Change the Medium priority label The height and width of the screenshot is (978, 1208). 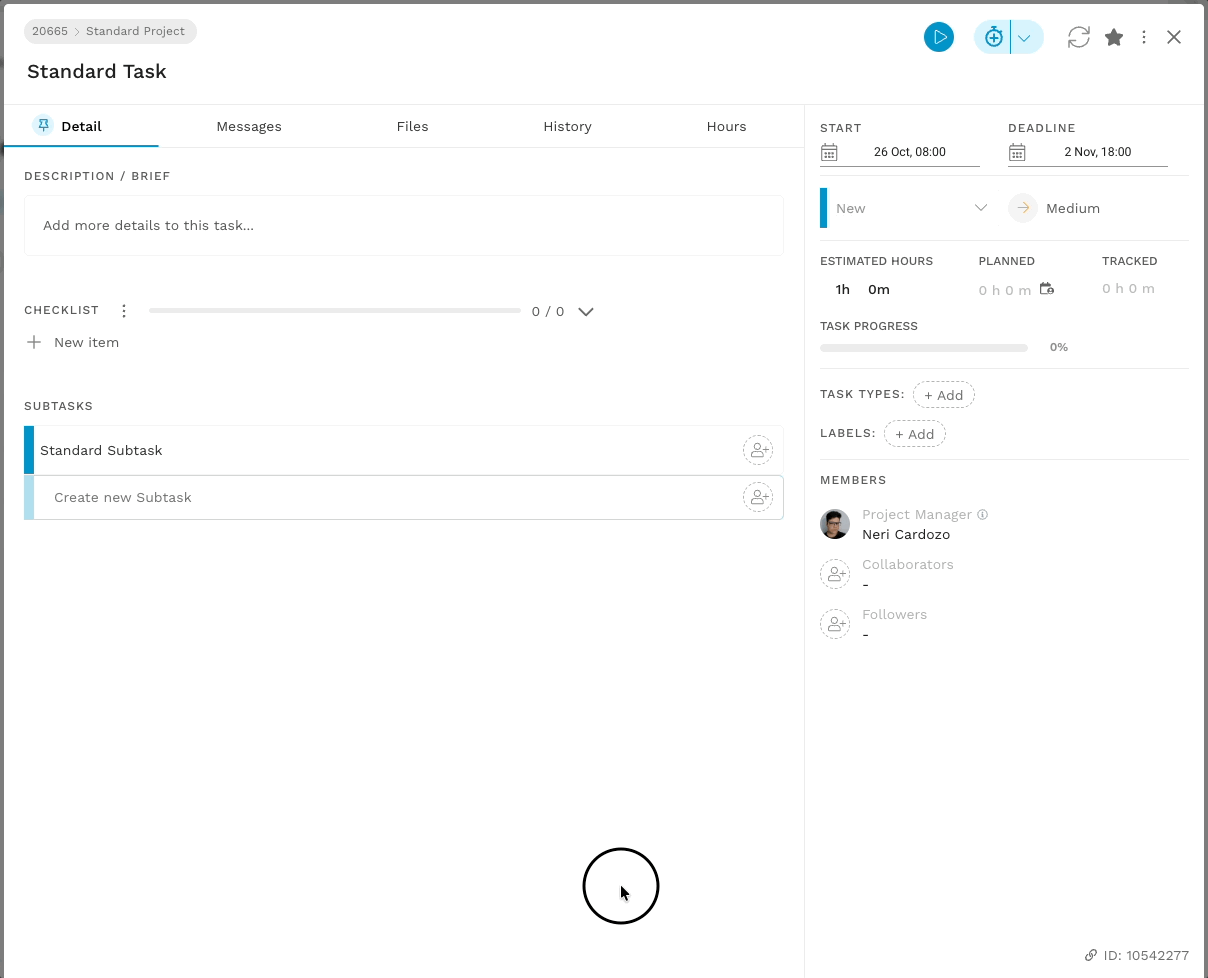[x=1073, y=208]
